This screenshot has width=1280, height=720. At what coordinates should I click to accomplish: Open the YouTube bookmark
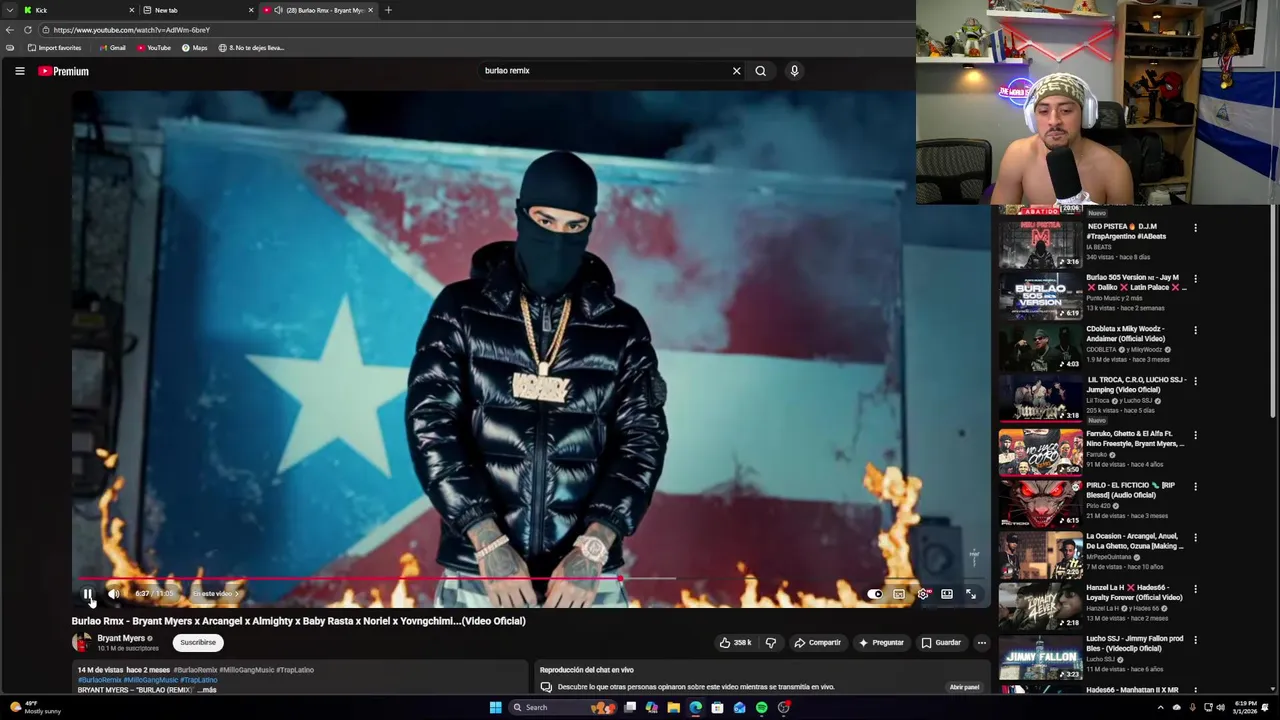pyautogui.click(x=153, y=48)
